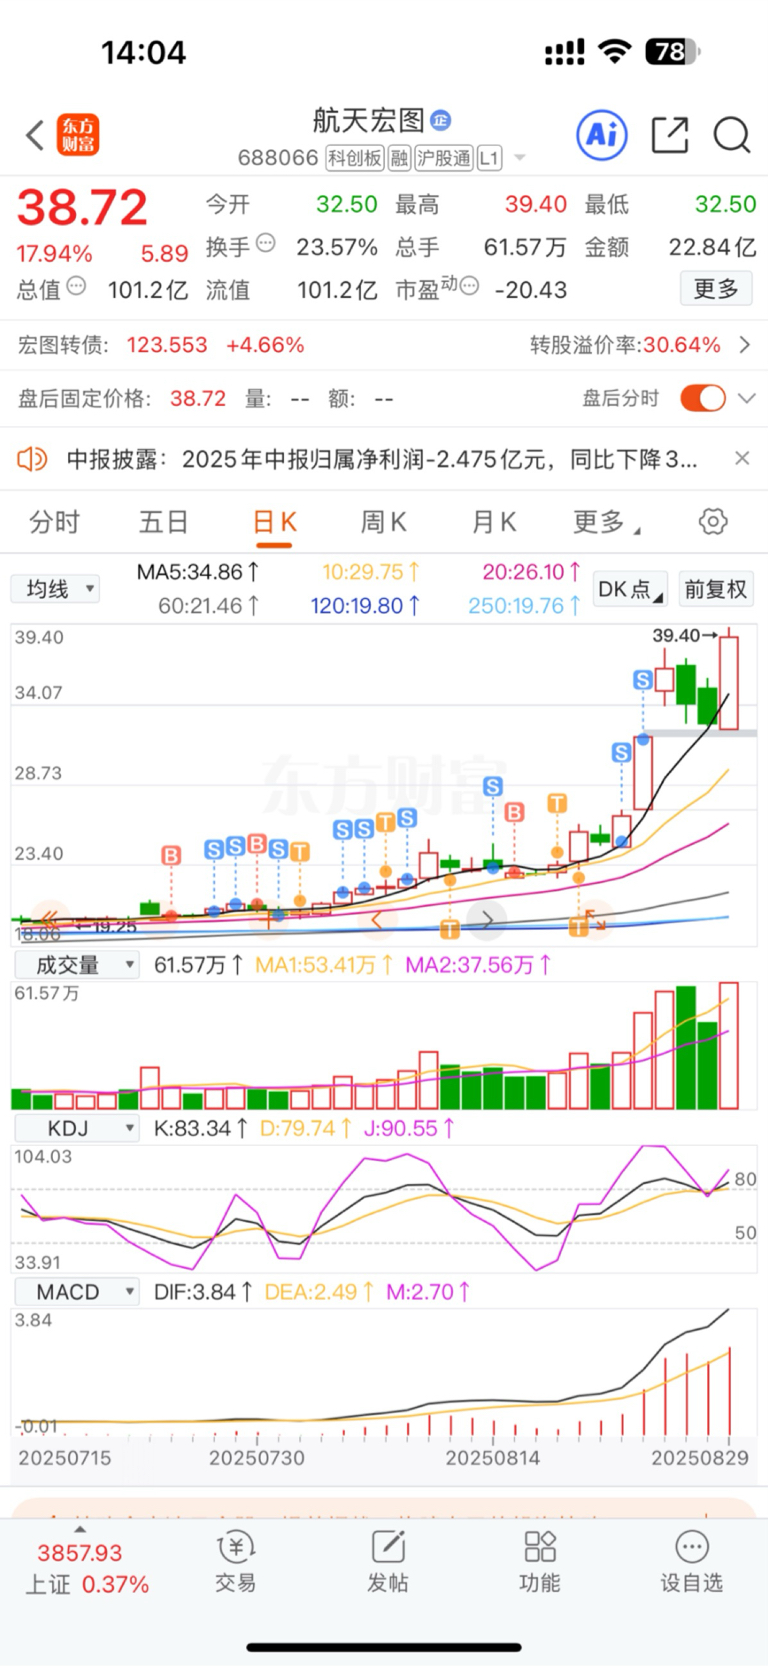Open the 更多 chart period menu
The image size is (768, 1666).
pos(606,522)
